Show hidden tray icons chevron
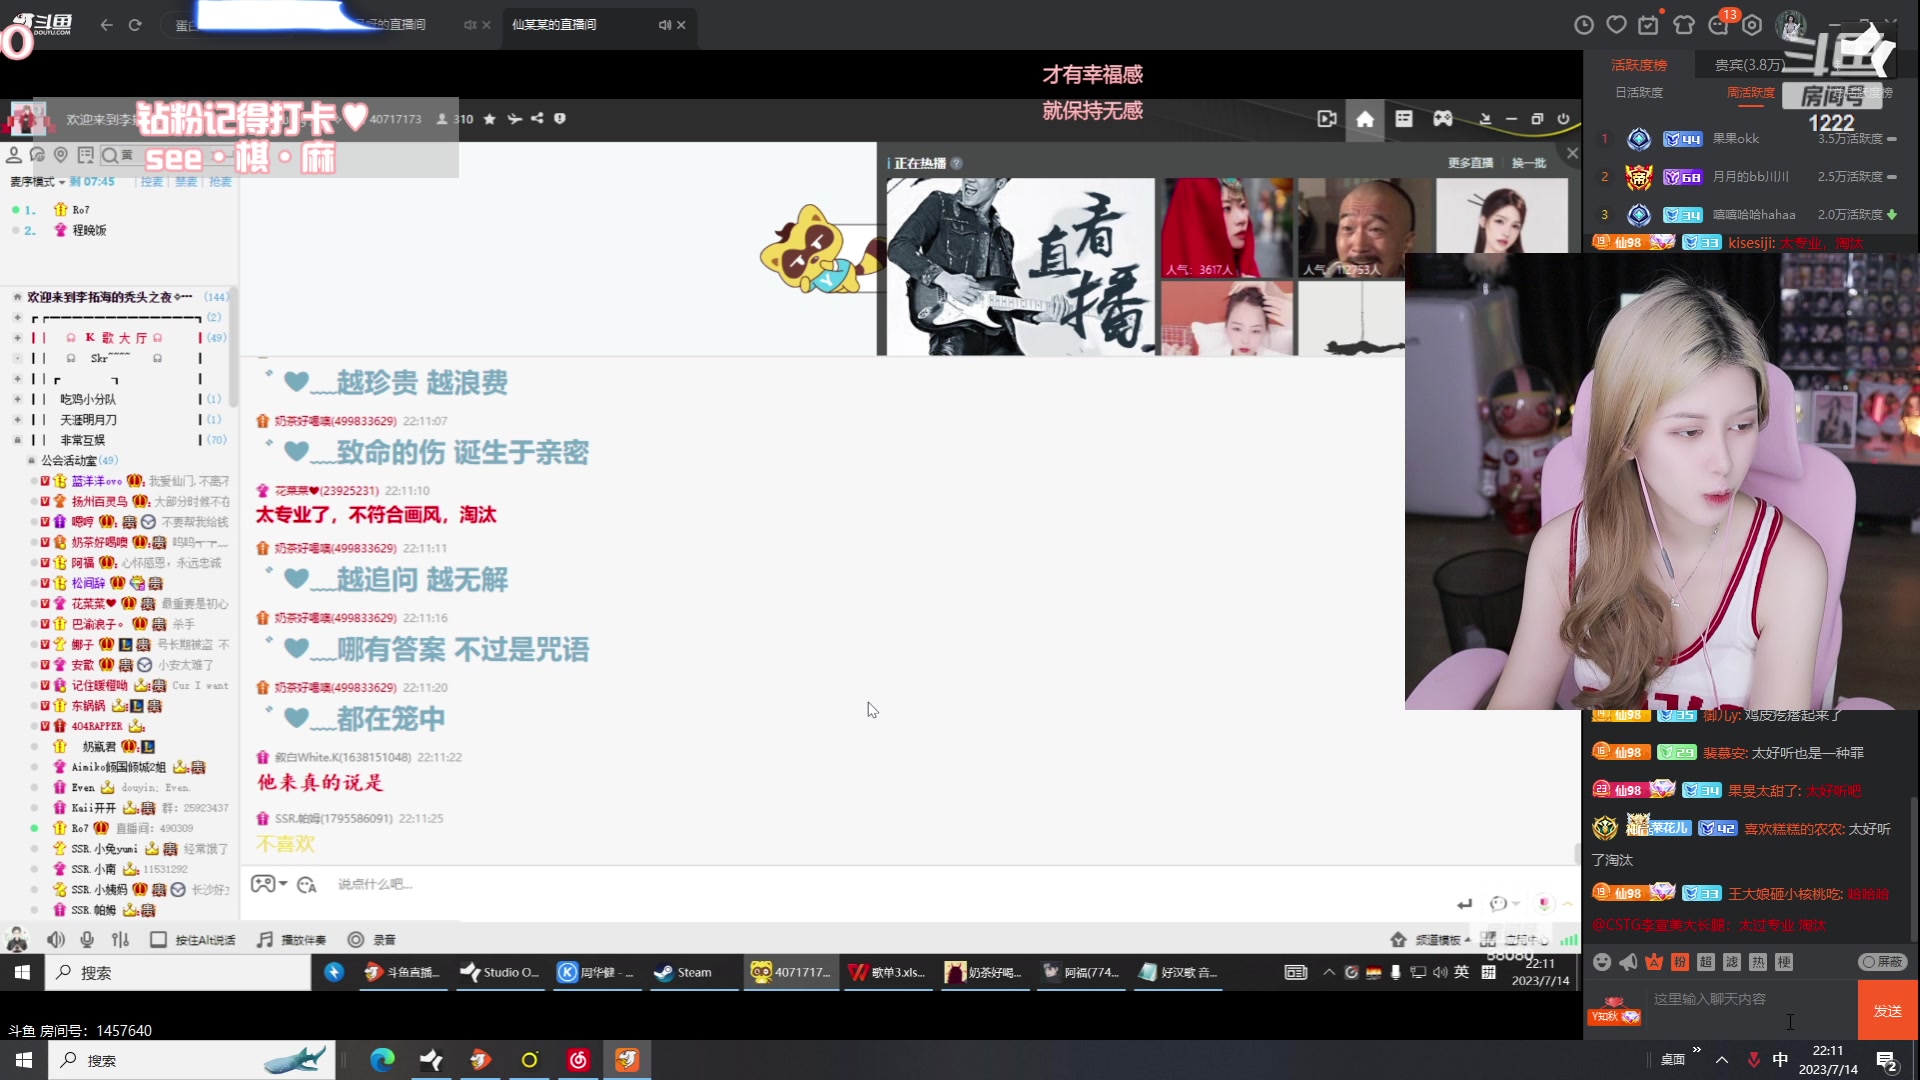 (1722, 1060)
